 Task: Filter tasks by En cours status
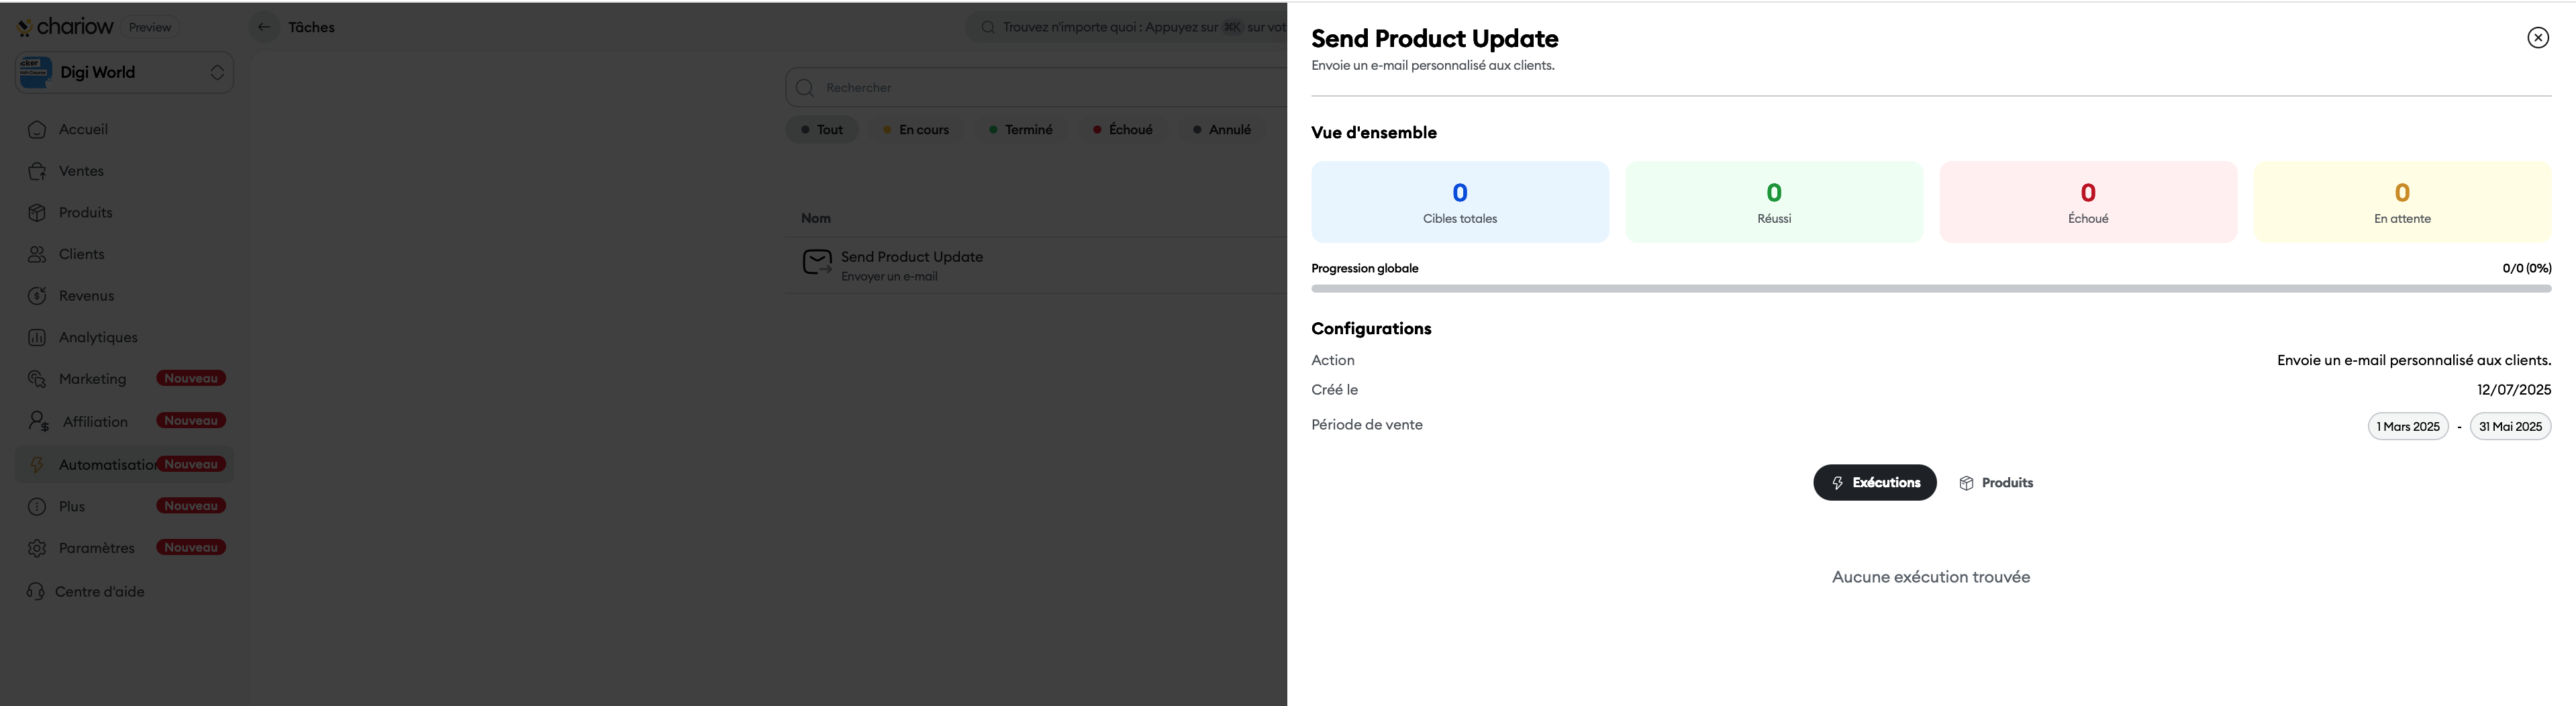tap(915, 130)
